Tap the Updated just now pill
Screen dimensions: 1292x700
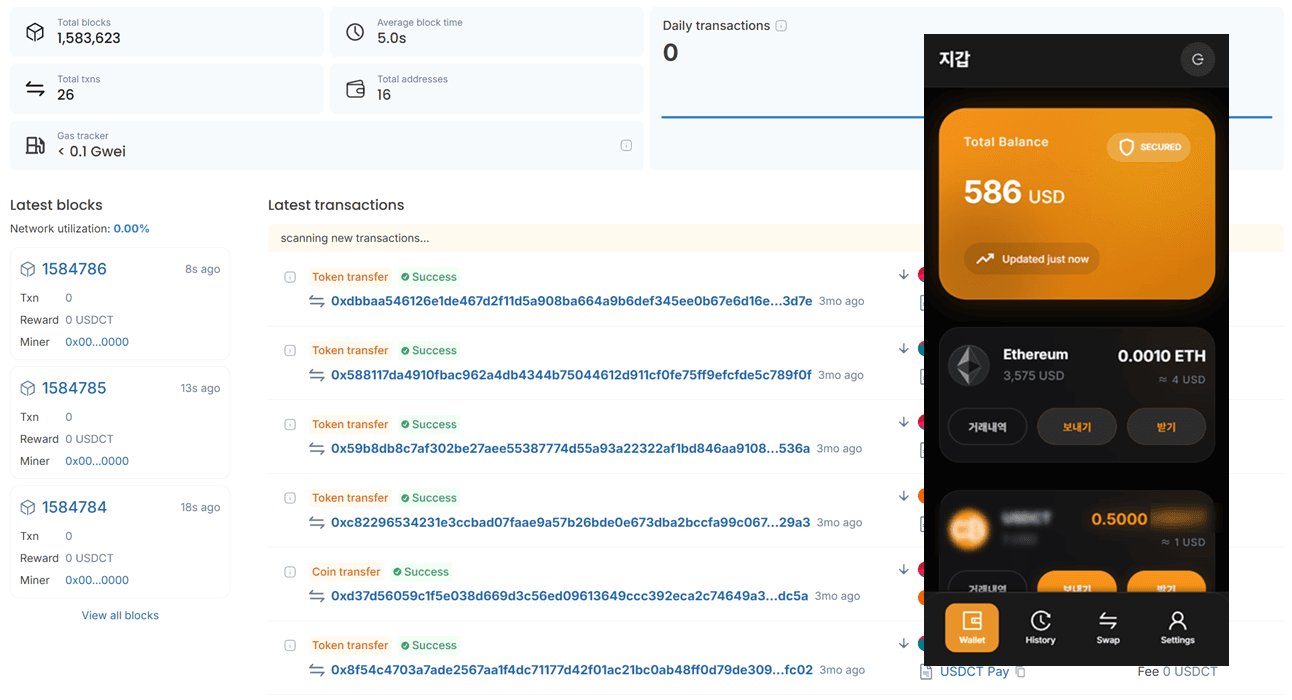pos(1032,259)
